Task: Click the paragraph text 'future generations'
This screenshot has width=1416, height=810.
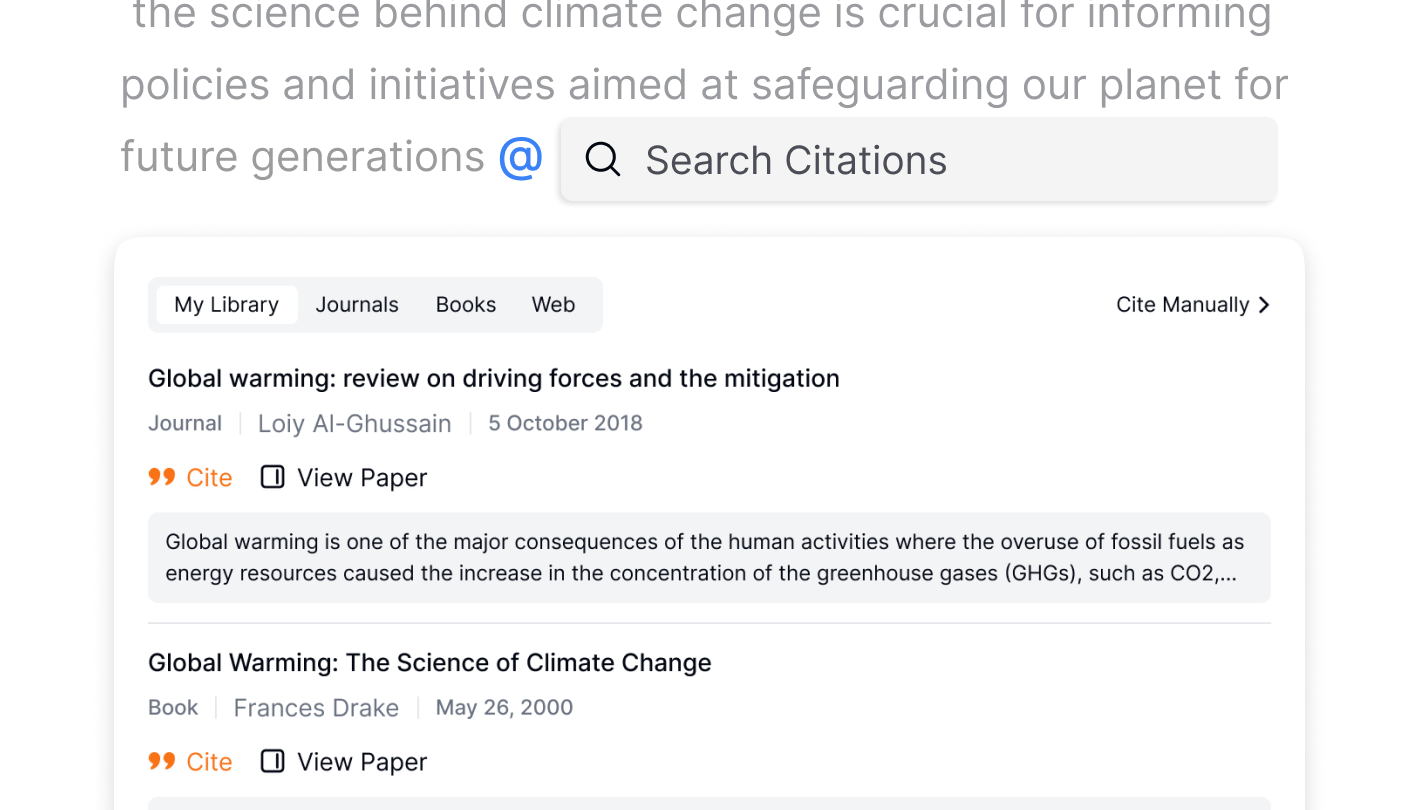Action: pyautogui.click(x=302, y=157)
